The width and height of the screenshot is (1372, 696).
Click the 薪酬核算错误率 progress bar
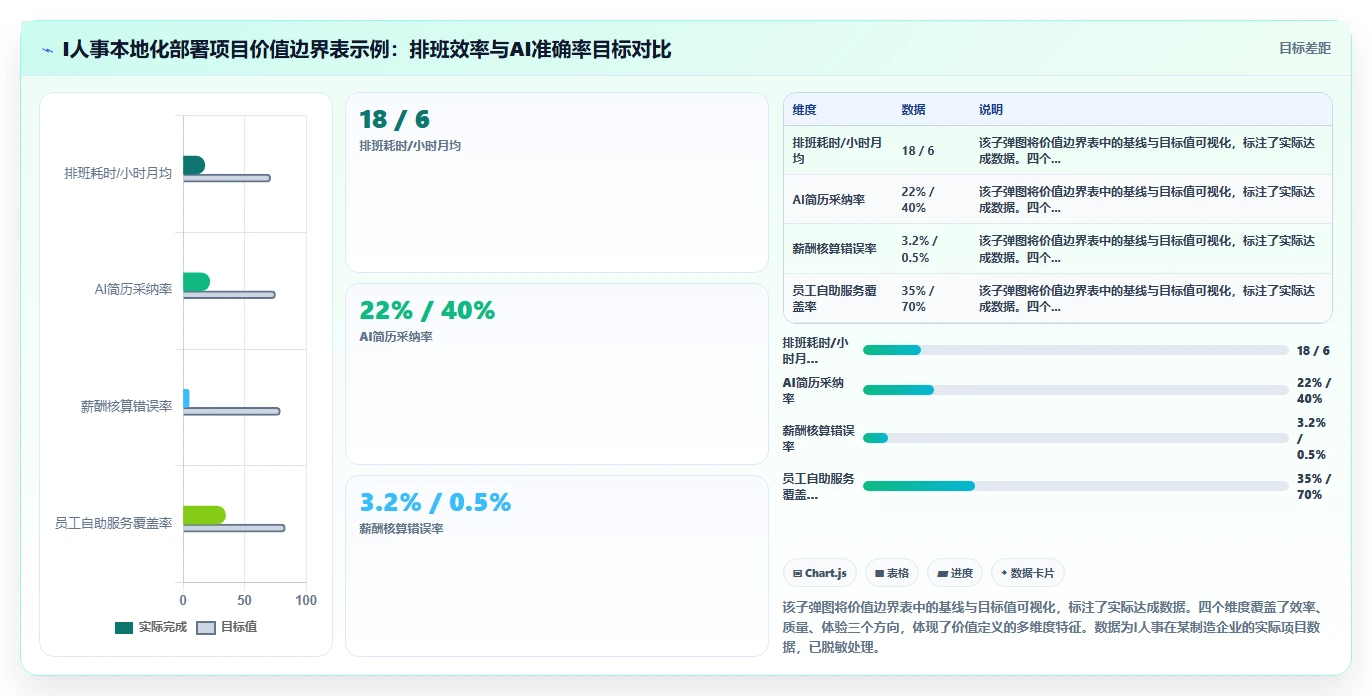coord(1075,438)
